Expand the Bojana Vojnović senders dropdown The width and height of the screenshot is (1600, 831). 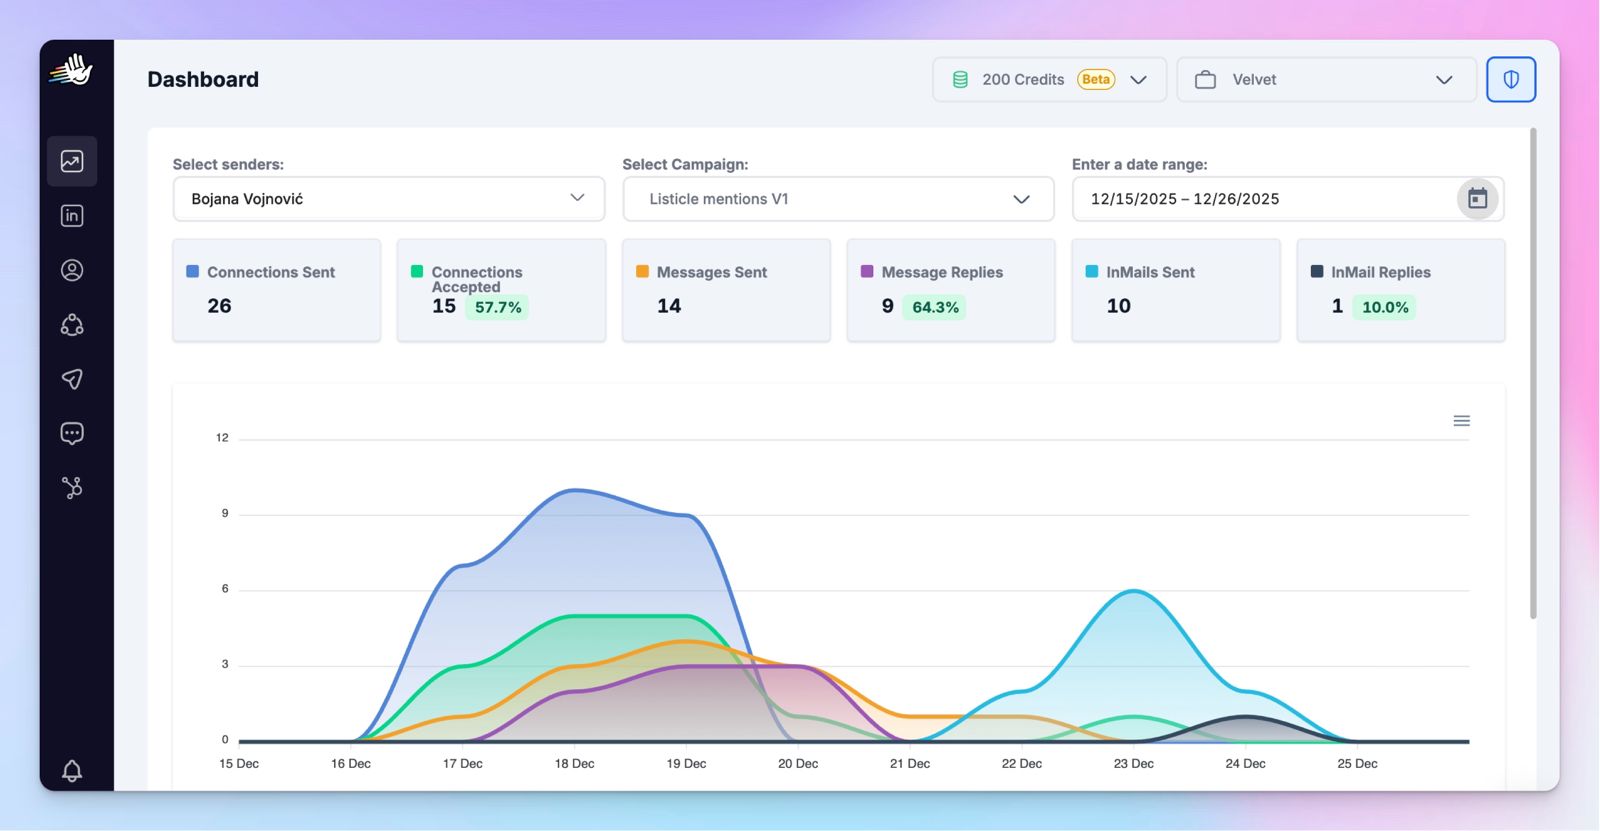(x=389, y=199)
